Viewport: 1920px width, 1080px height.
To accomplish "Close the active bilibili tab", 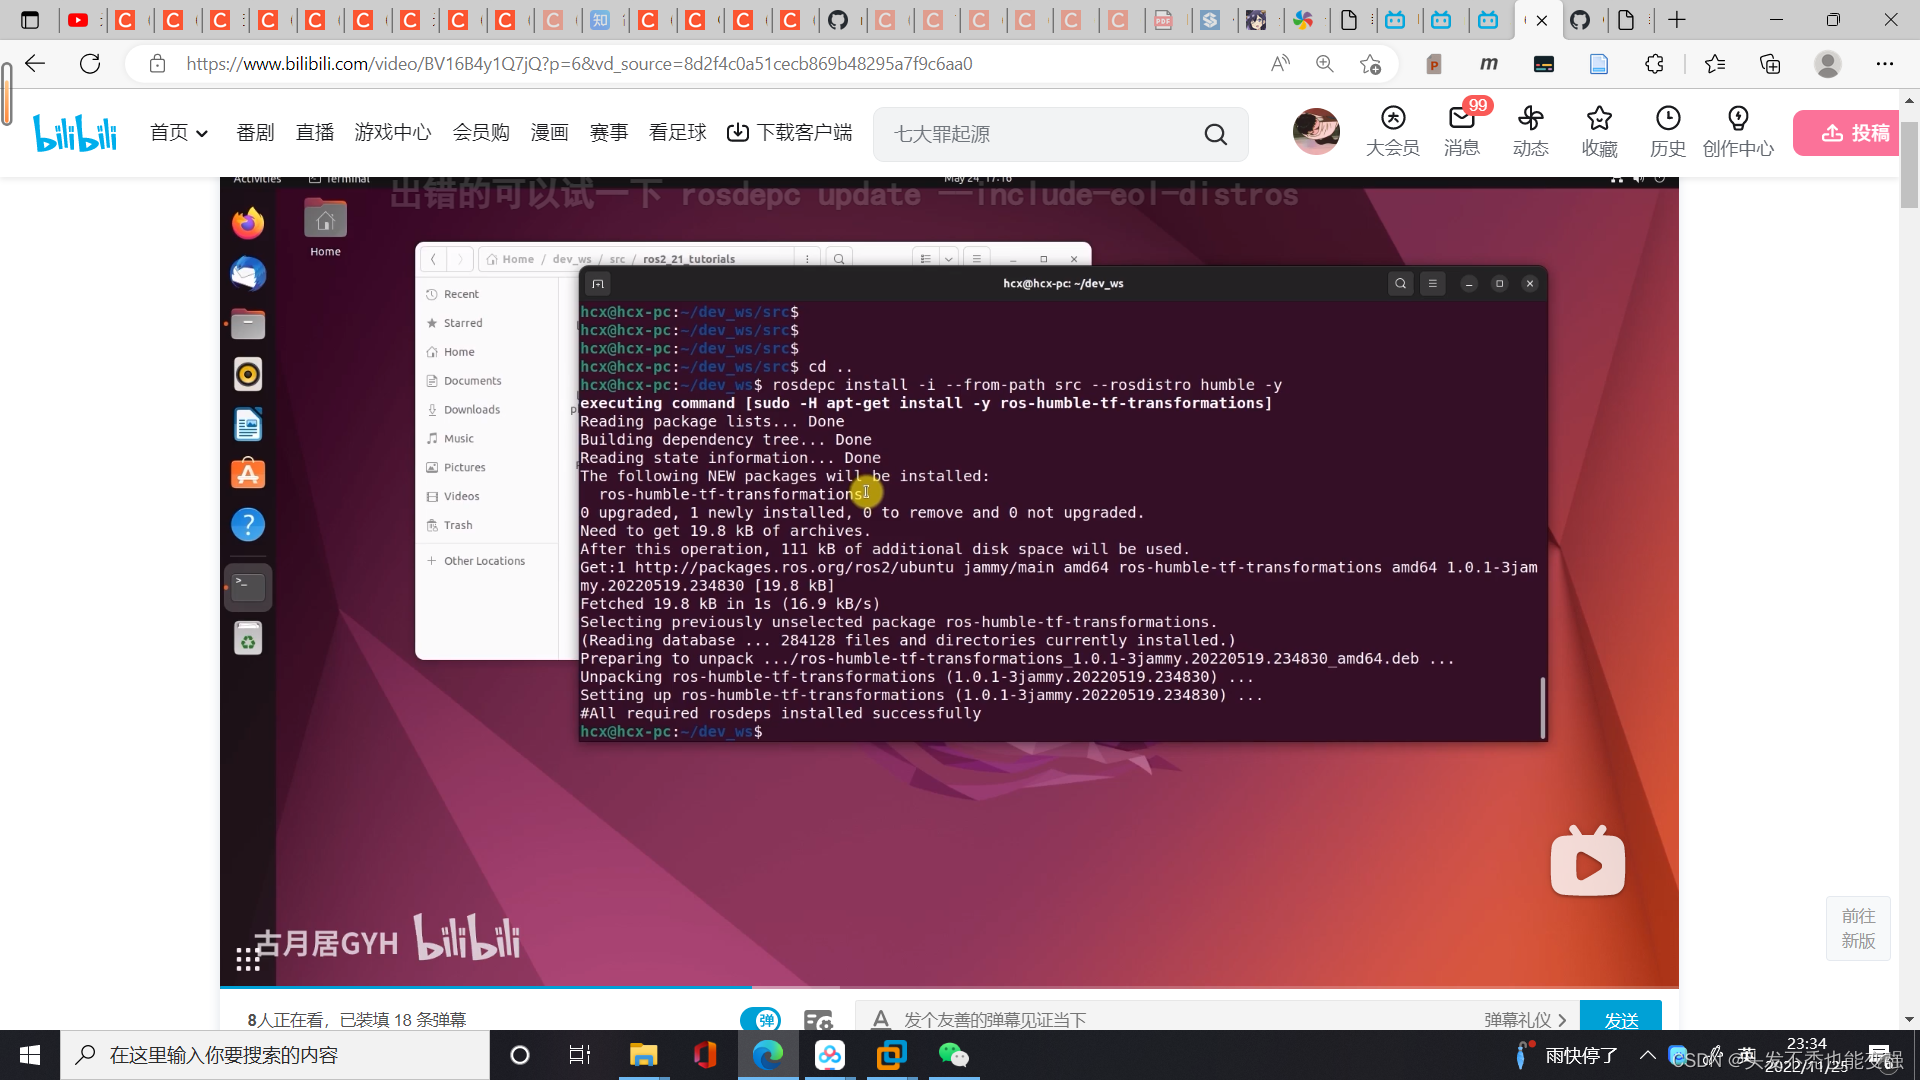I will (x=1542, y=20).
